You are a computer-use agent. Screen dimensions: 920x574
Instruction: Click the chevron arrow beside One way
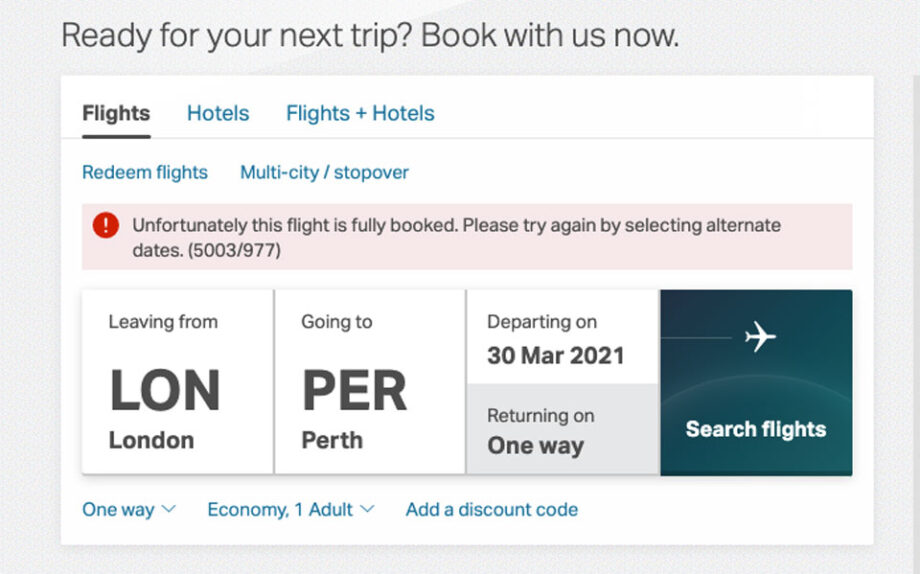click(168, 509)
